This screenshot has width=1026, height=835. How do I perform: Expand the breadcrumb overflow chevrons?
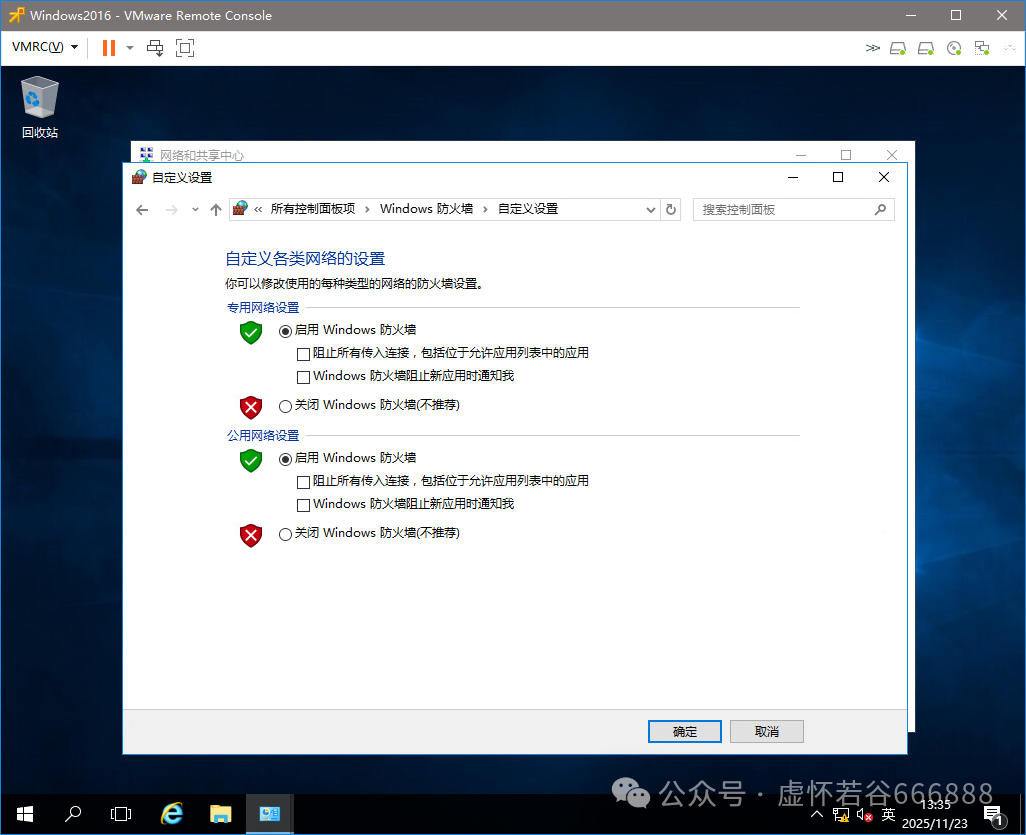(258, 209)
